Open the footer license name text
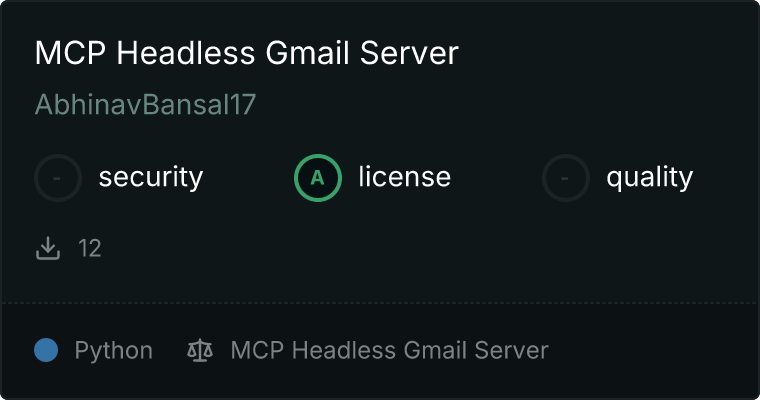The image size is (760, 400). [x=389, y=350]
